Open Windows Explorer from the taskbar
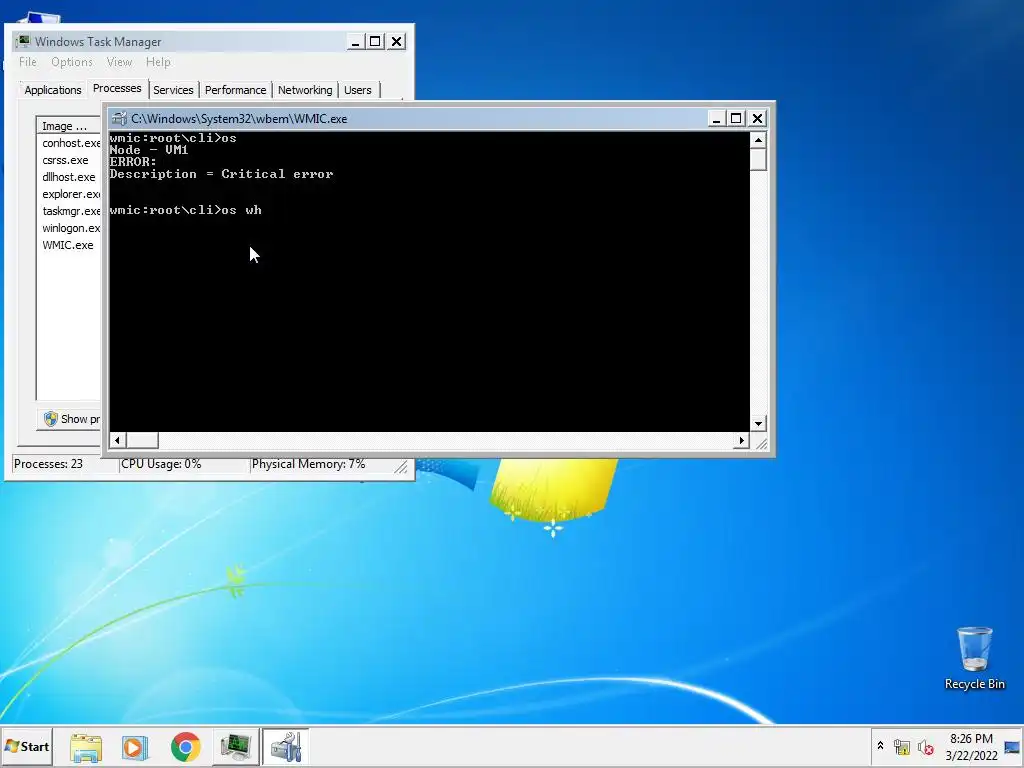This screenshot has width=1024, height=768. point(86,747)
